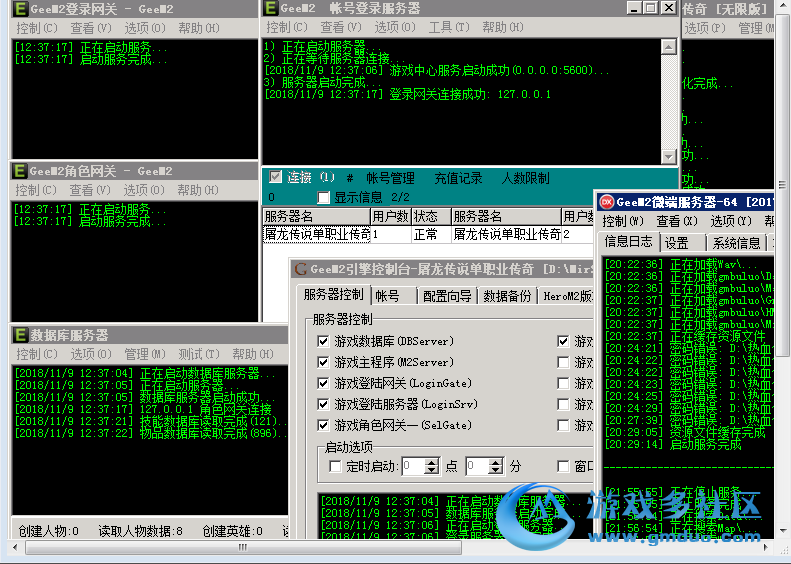Decrease the 点 hour stepper value

coord(432,470)
